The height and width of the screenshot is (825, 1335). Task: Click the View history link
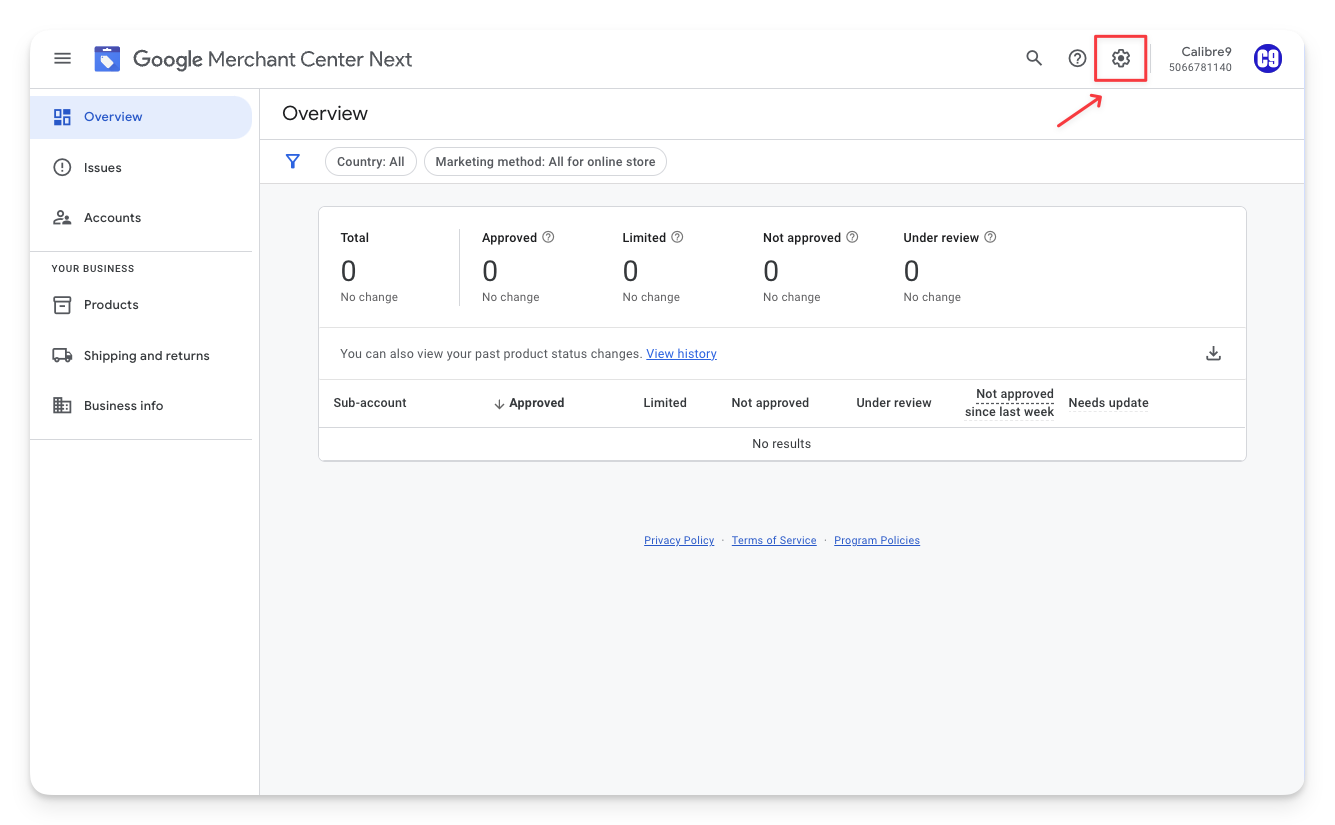click(x=681, y=354)
